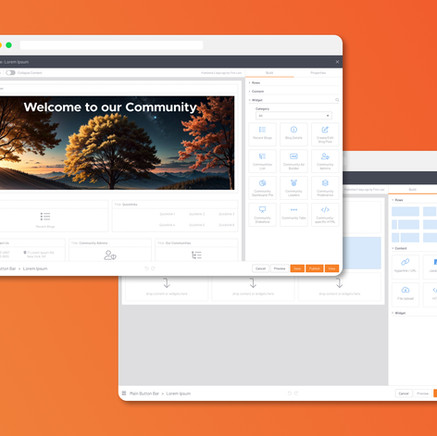Click the widget search magnifier icon
The height and width of the screenshot is (436, 437).
point(337,100)
